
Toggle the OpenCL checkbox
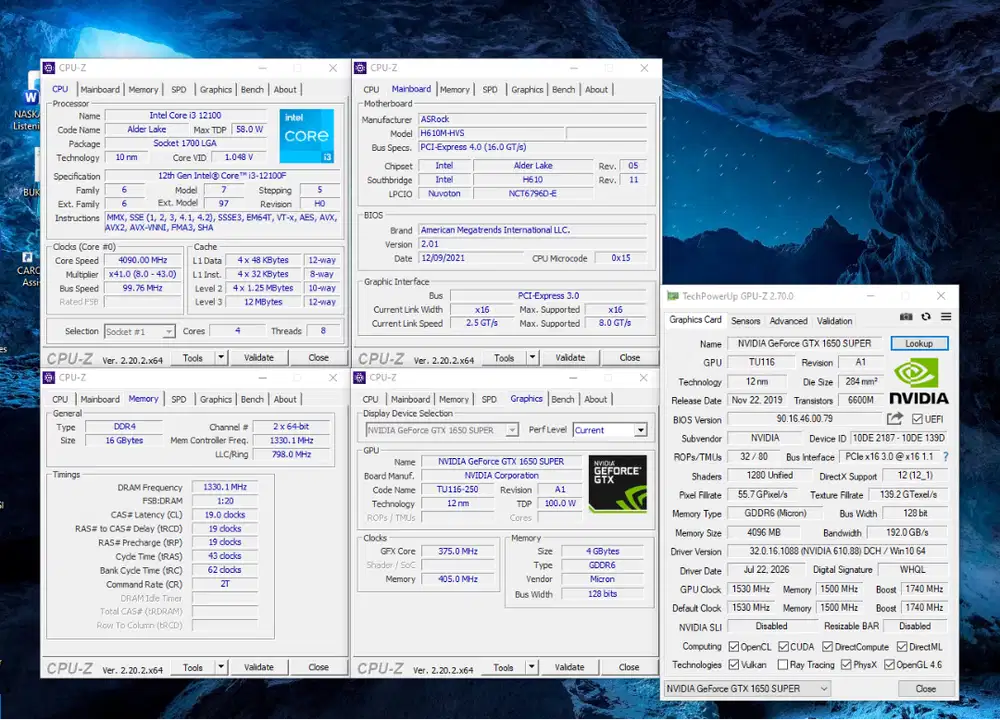click(x=734, y=647)
